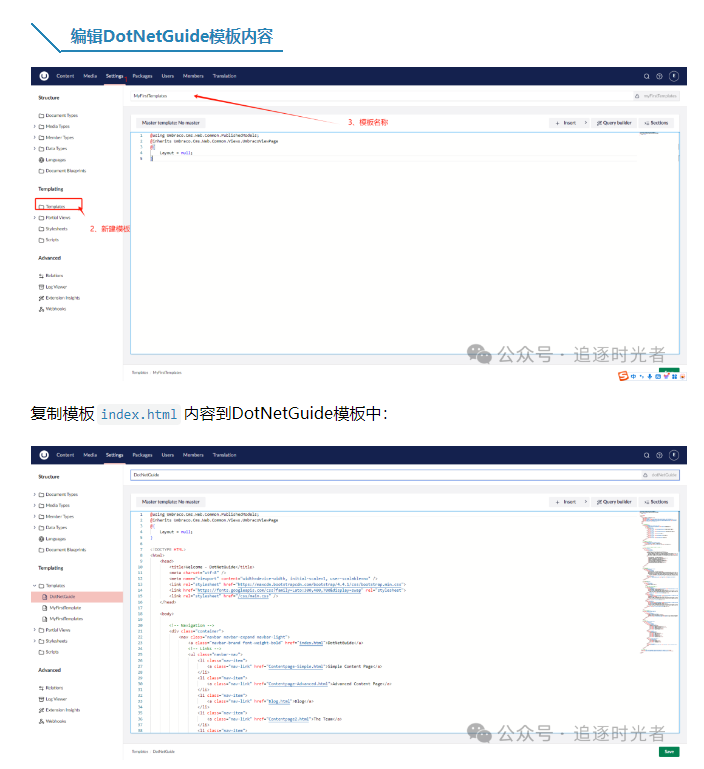Click the code minimap in the DotNetGuide editor
The height and width of the screenshot is (769, 704).
(659, 583)
